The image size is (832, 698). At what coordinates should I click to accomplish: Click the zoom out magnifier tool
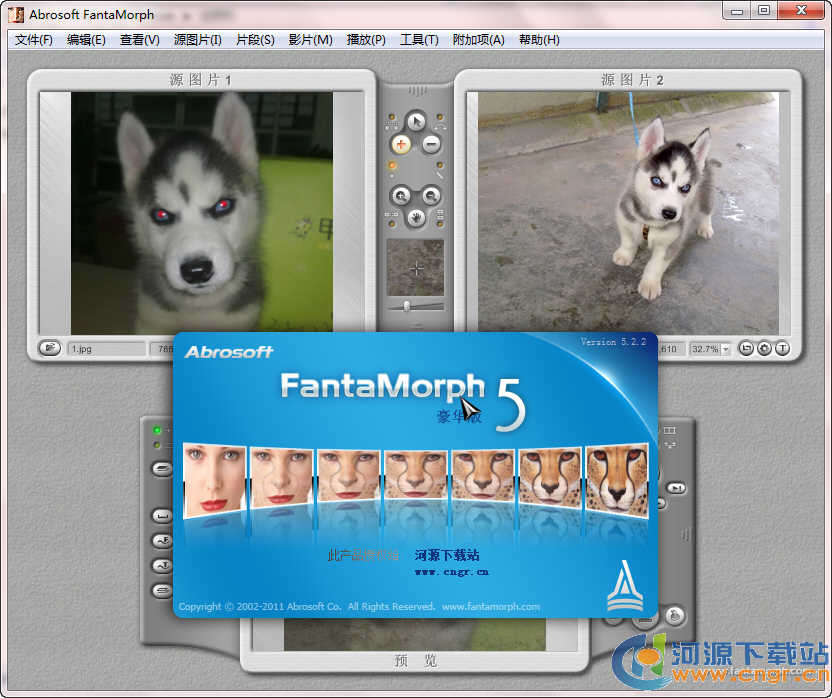click(x=432, y=195)
